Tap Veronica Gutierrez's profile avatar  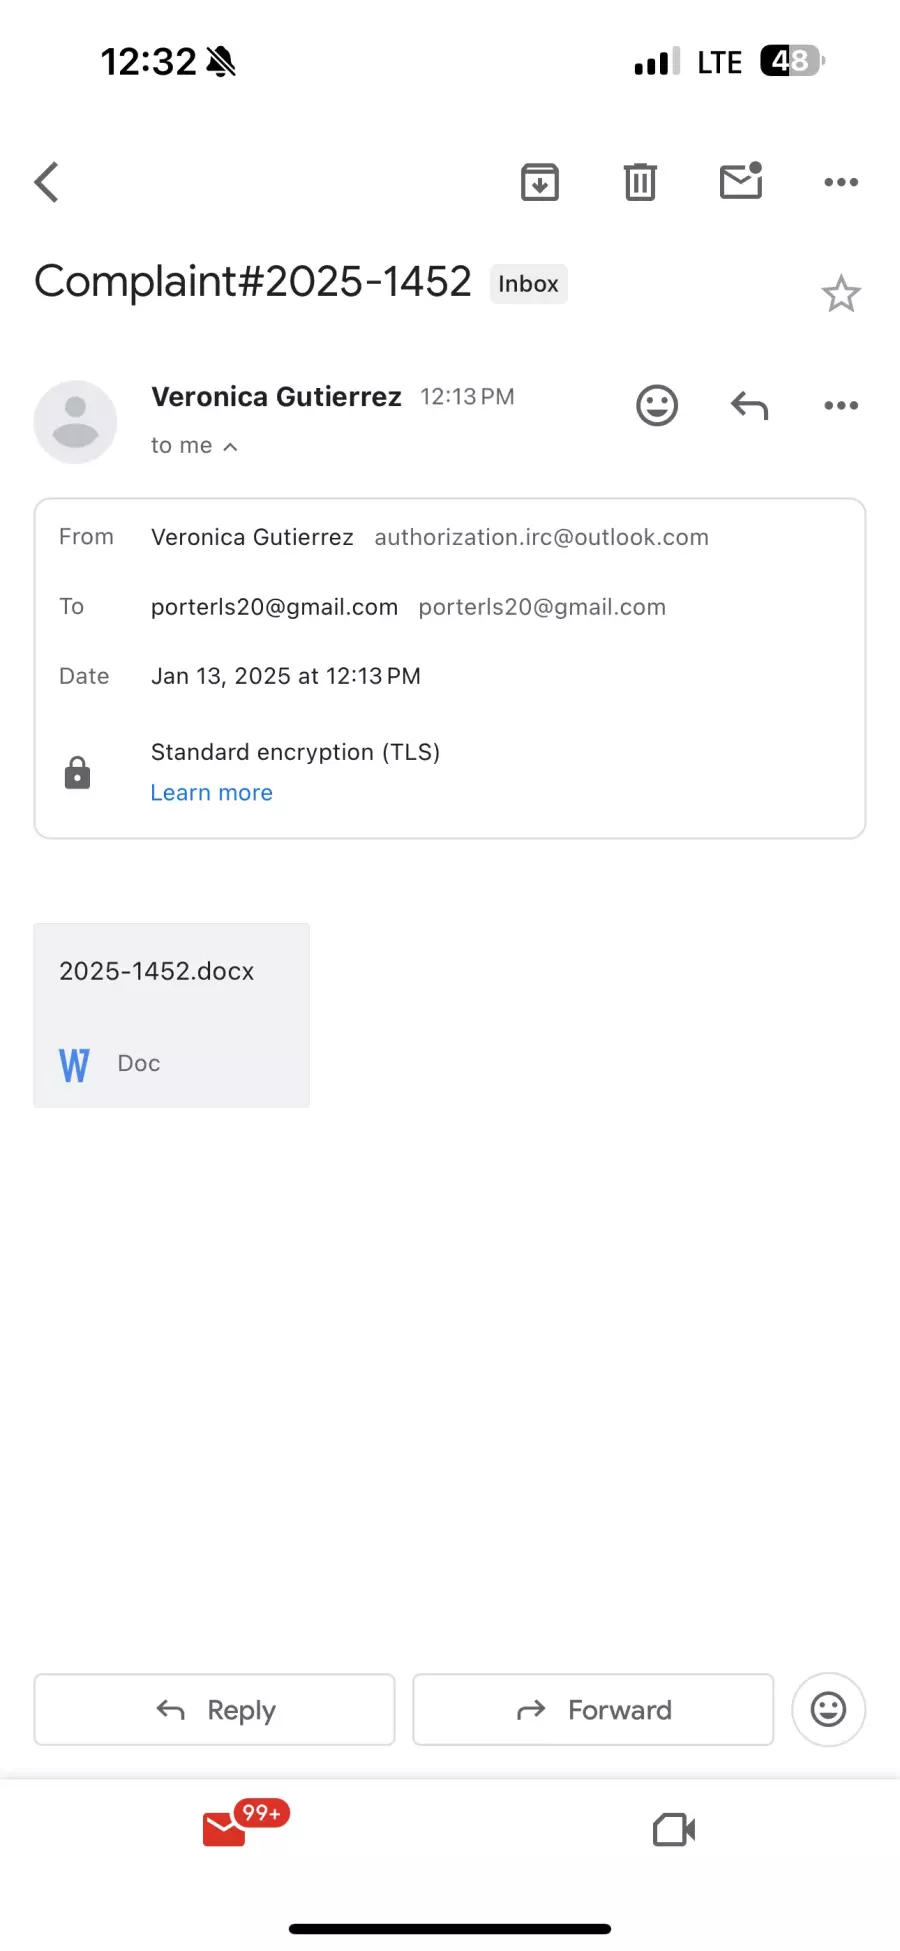click(75, 421)
